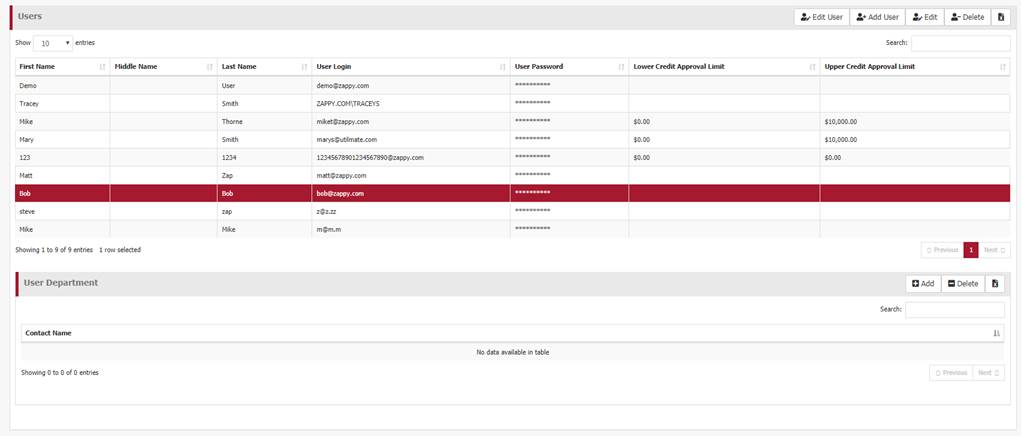Add a new User Department entry
This screenshot has height=436, width=1021.
923,284
